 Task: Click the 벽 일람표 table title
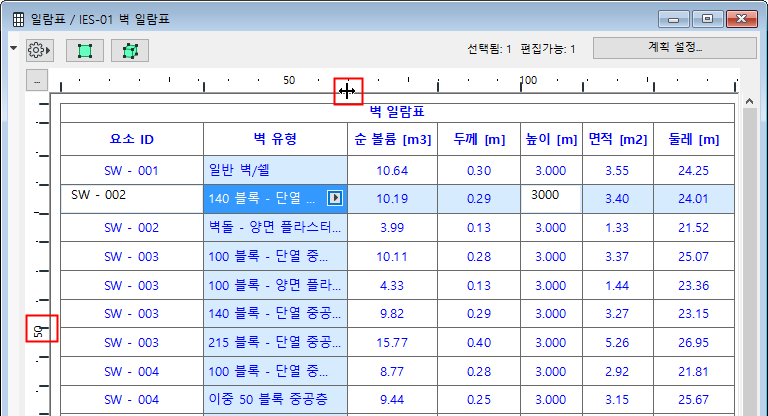(397, 113)
